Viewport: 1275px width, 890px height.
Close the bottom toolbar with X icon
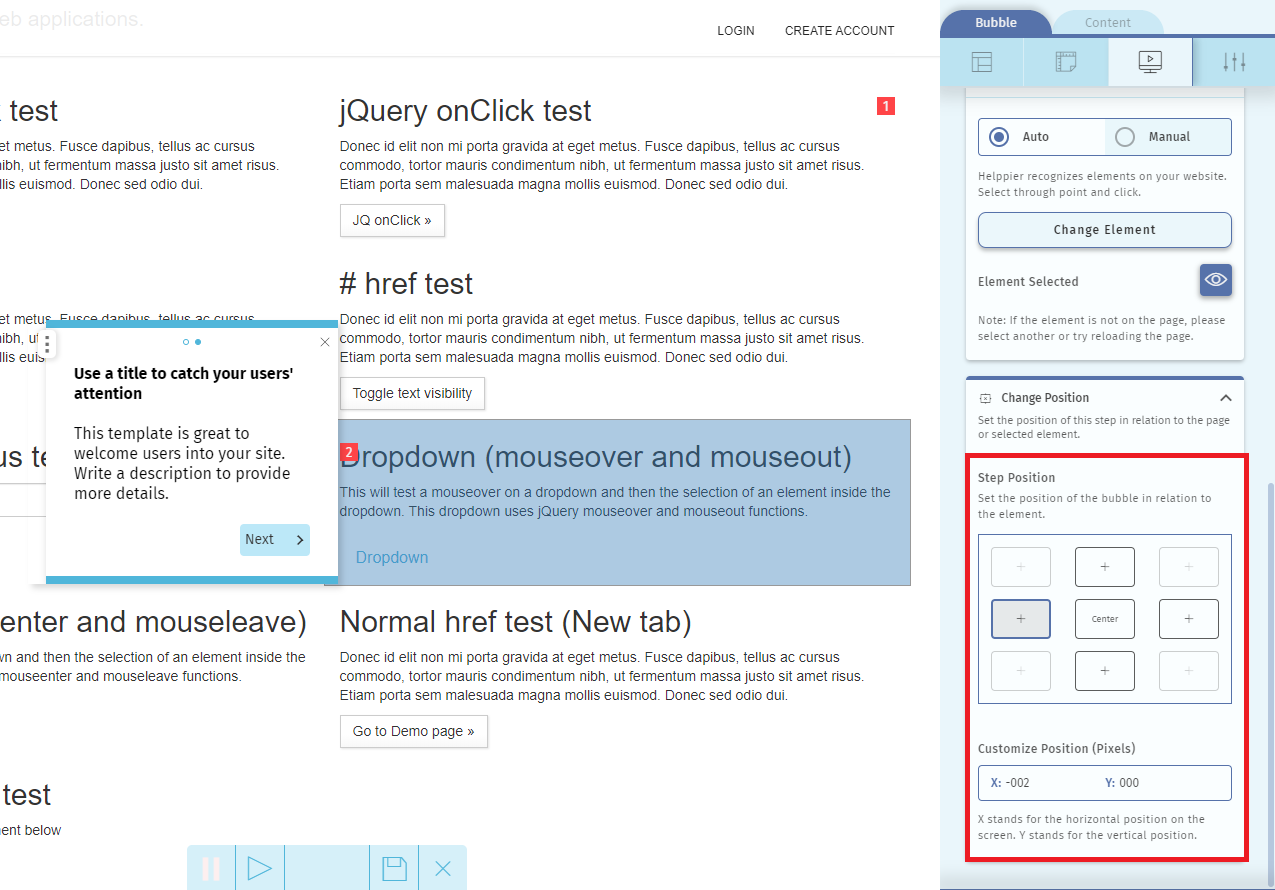443,868
